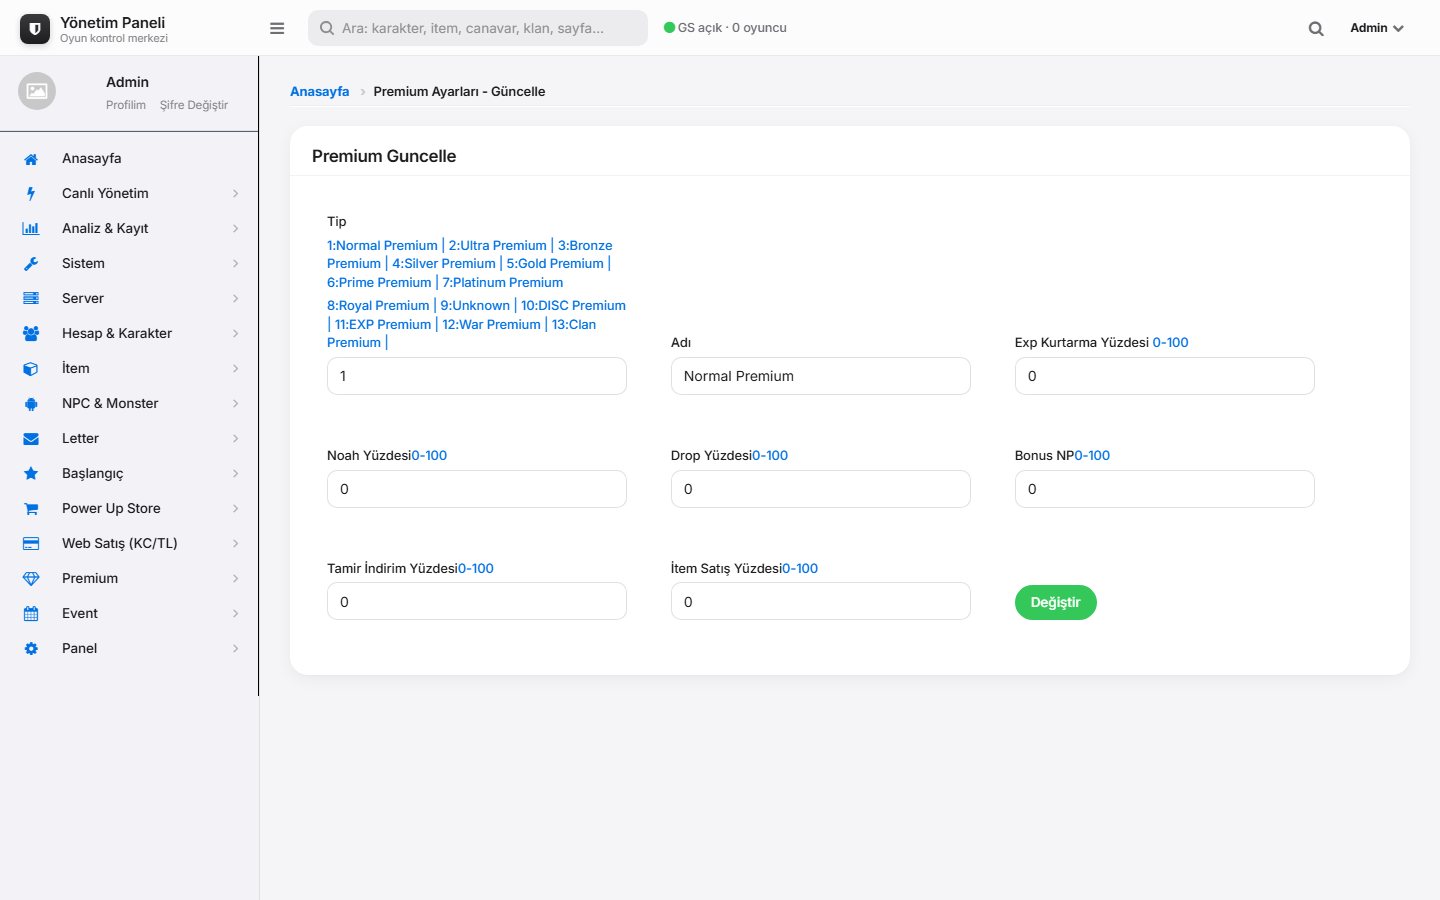
Task: Click the Adı field containing Normal Premium
Action: coord(821,376)
